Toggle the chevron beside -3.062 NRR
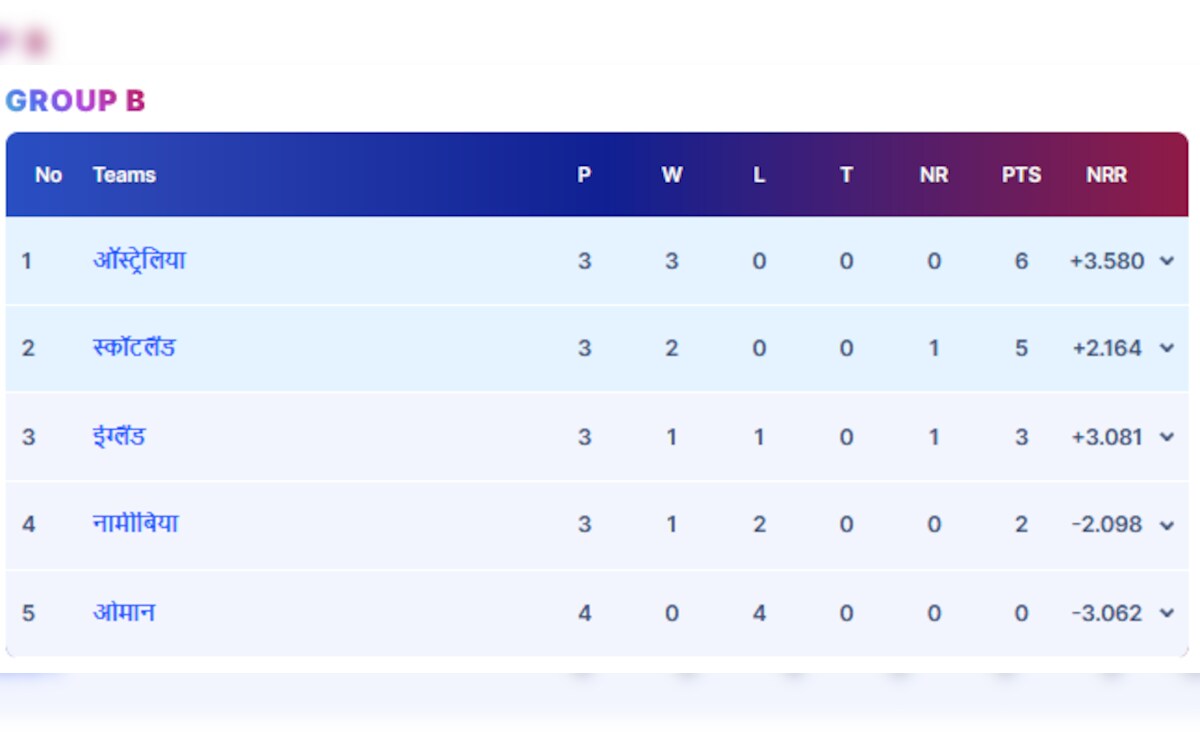Image resolution: width=1200 pixels, height=738 pixels. coord(1166,613)
